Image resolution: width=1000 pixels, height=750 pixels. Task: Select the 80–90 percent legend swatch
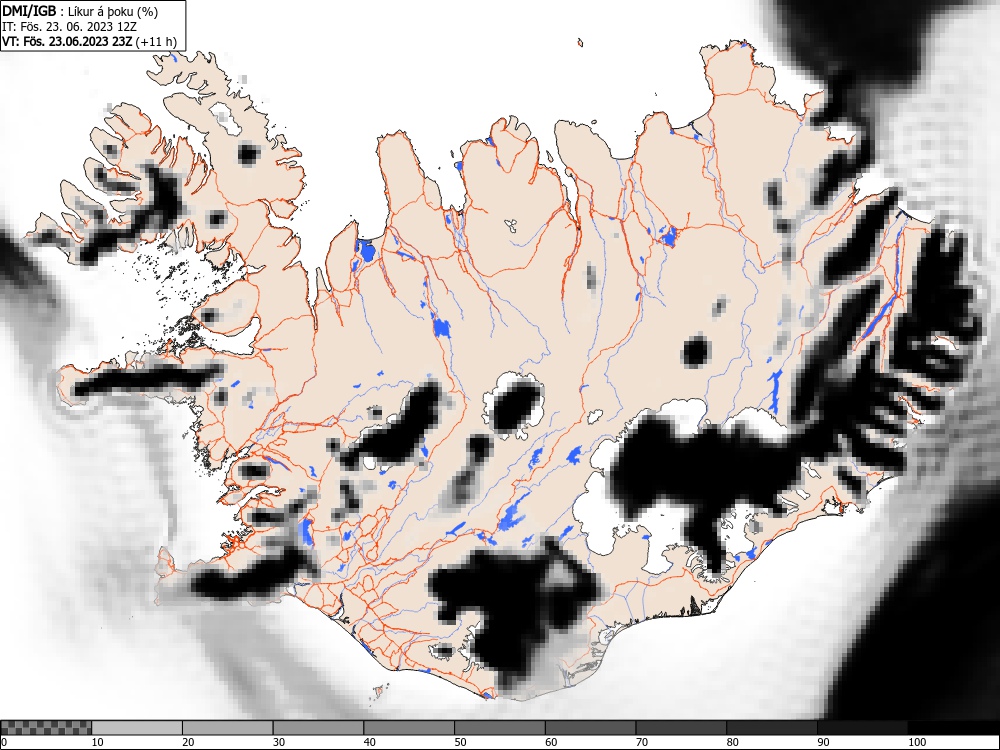click(x=772, y=728)
